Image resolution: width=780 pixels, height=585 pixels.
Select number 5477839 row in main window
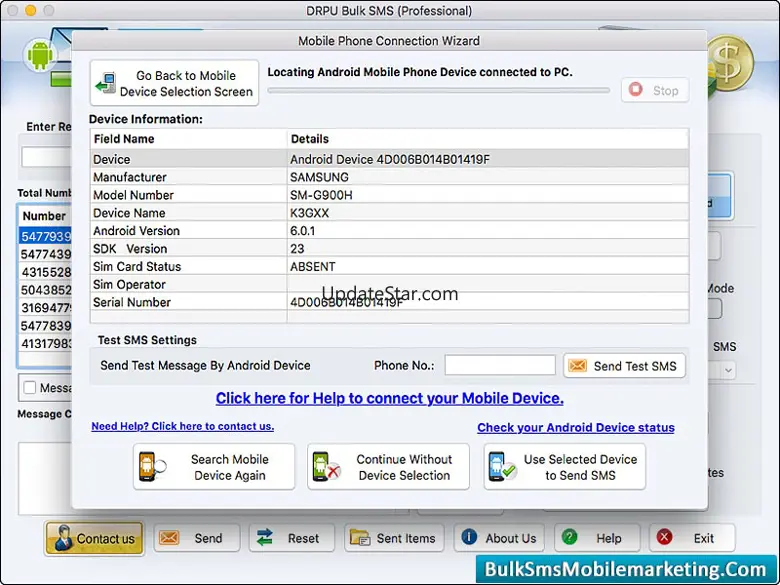45,326
